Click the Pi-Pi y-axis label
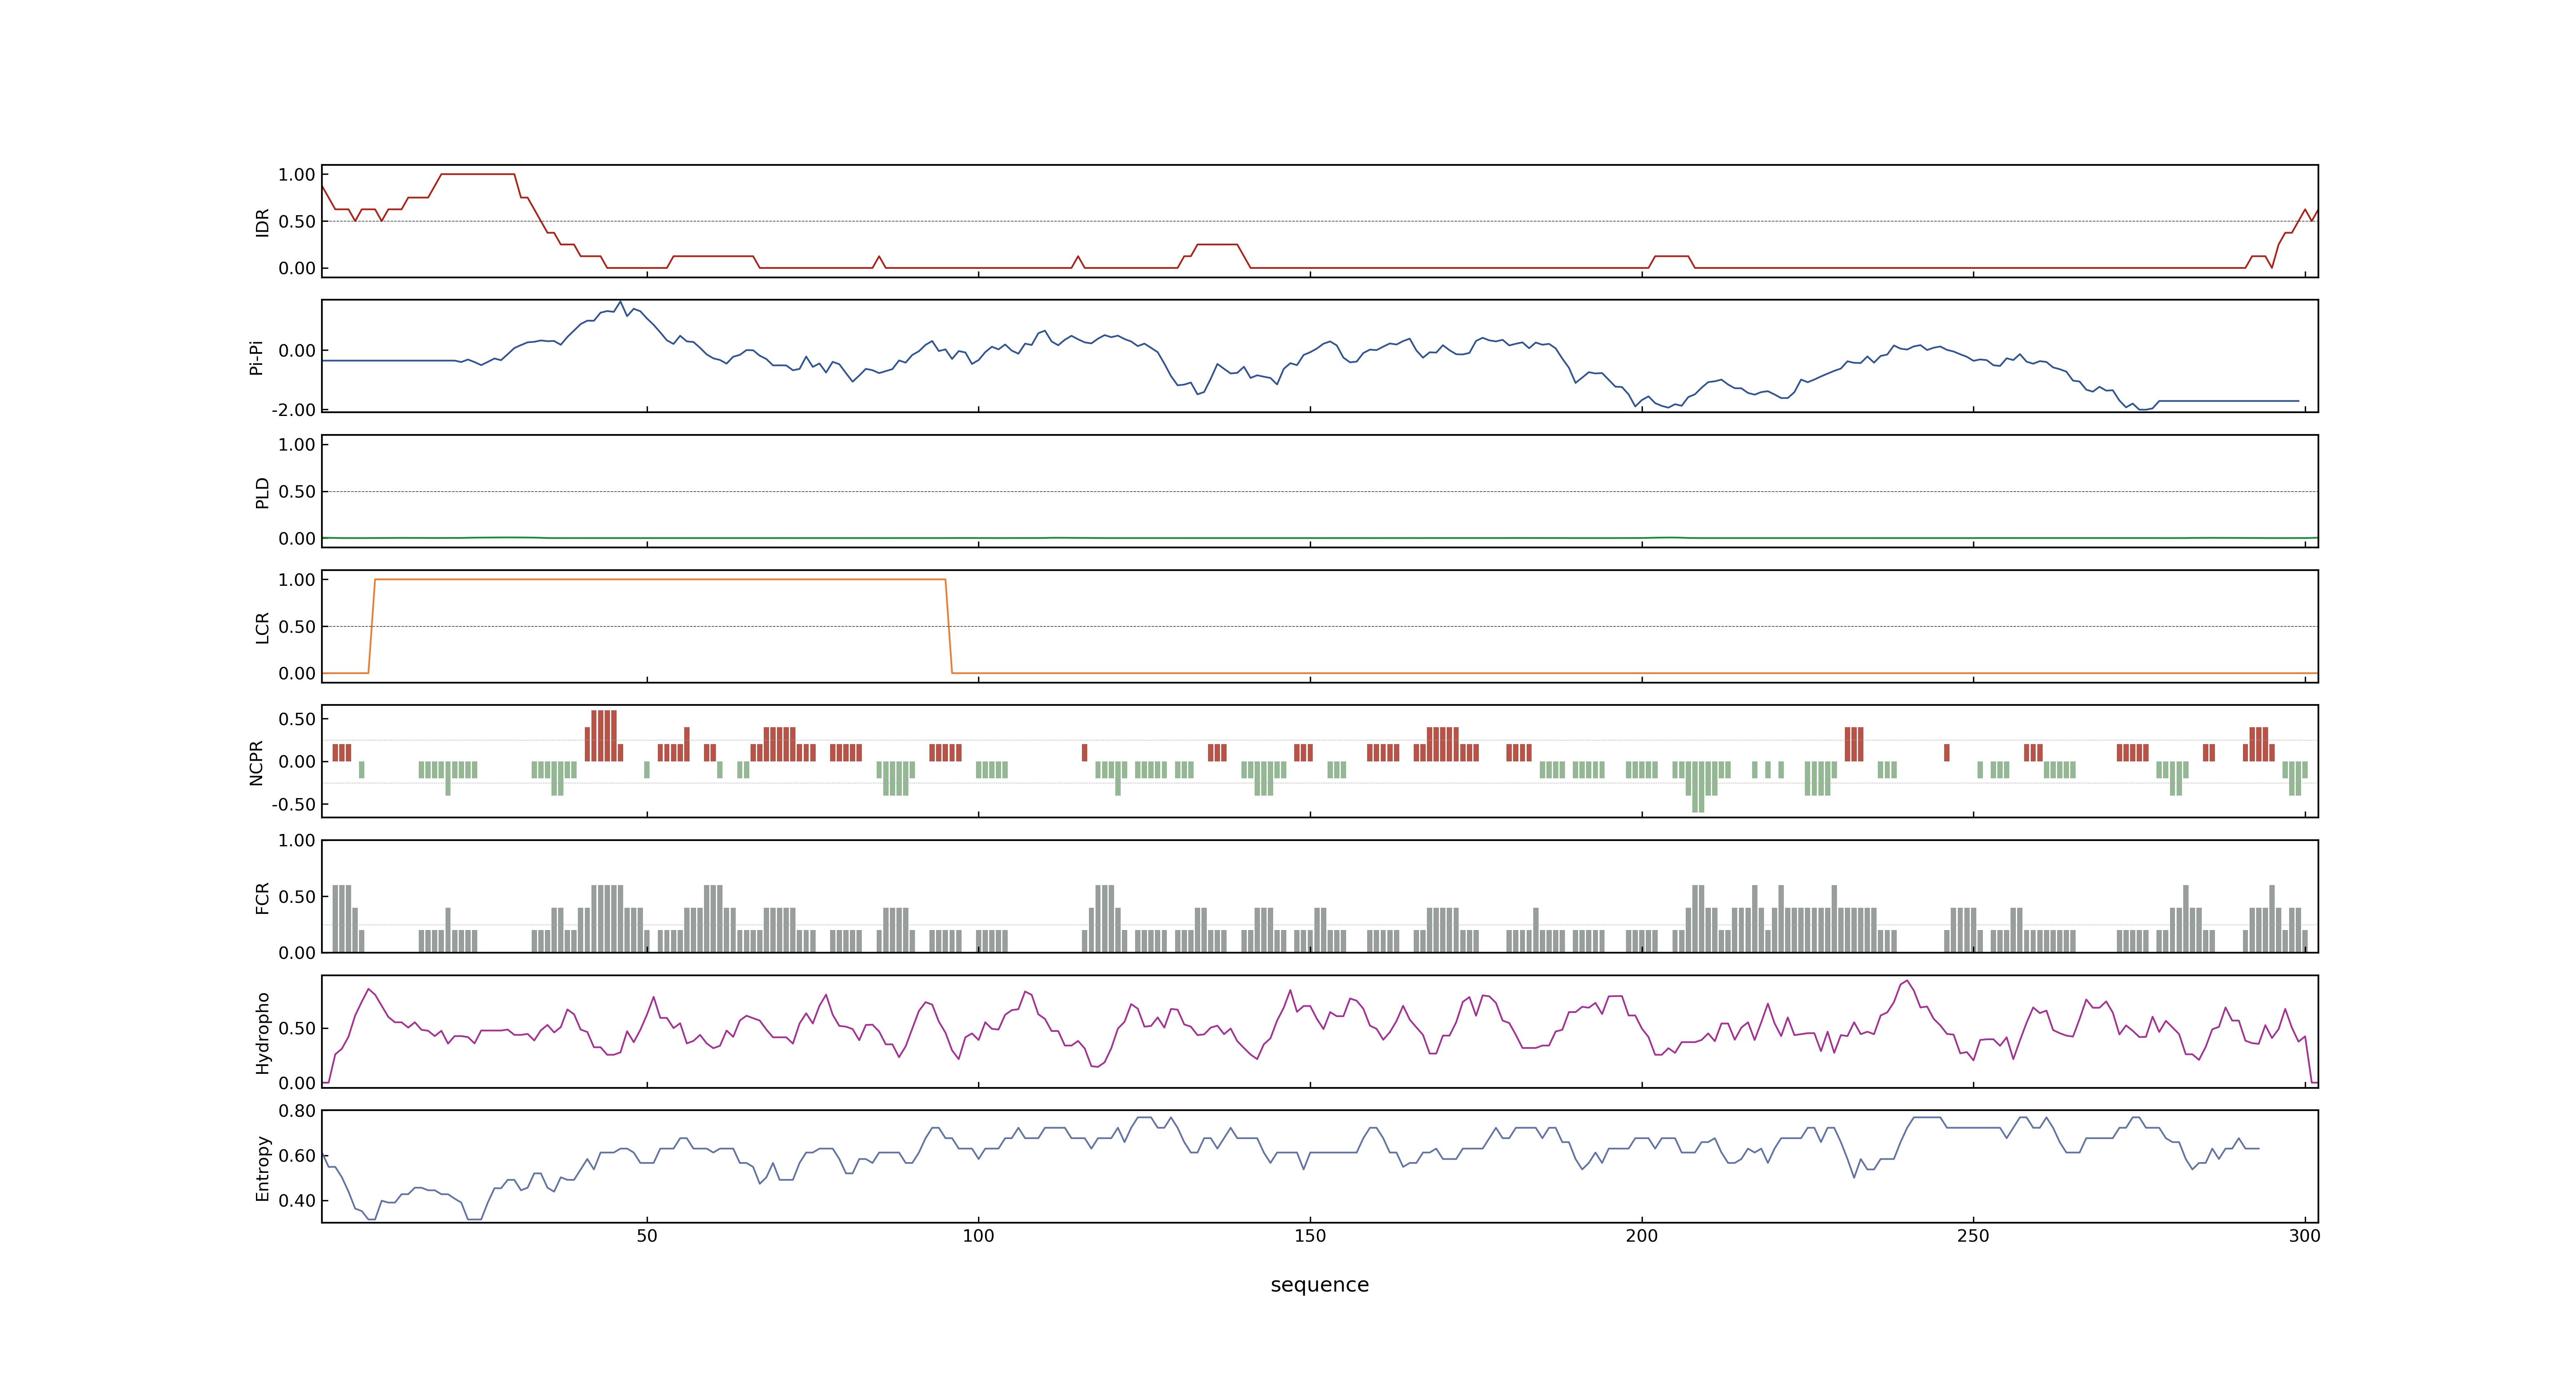 256,357
